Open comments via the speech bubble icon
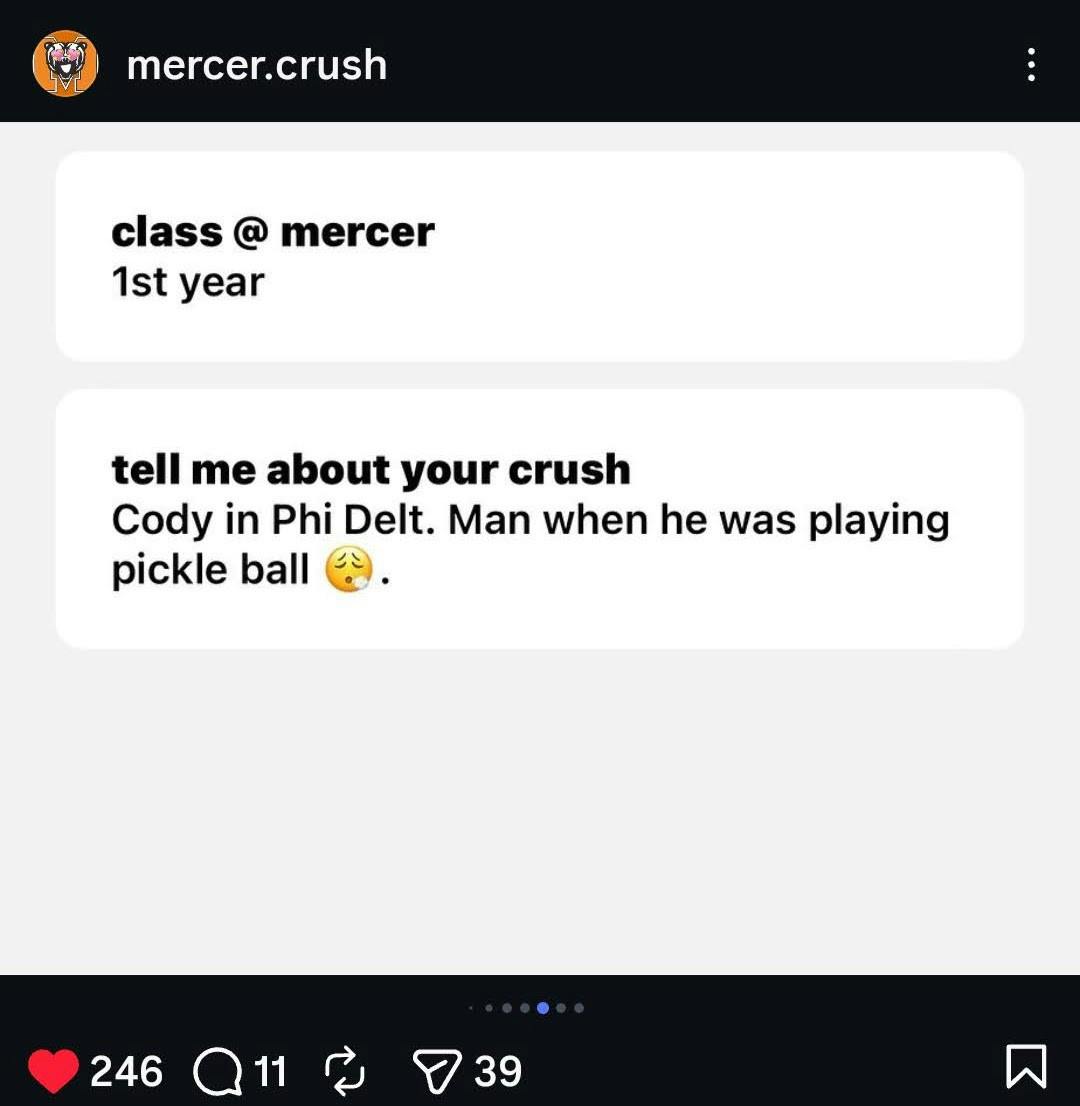 pos(217,1071)
